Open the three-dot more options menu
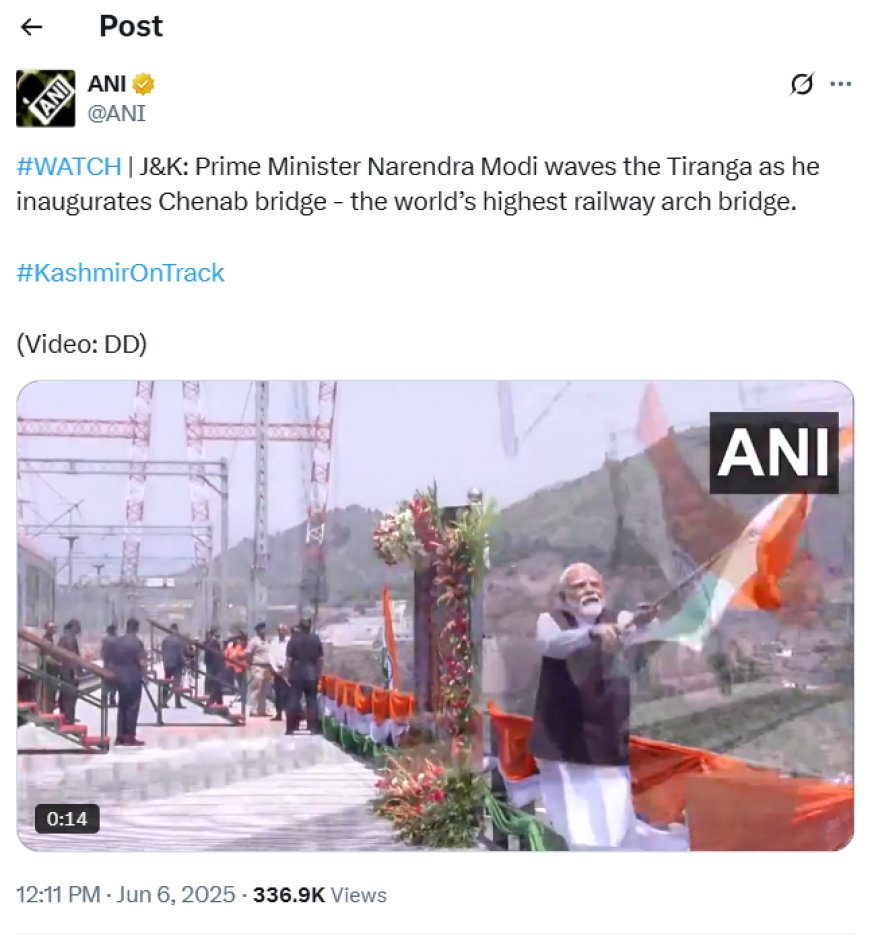This screenshot has height=944, width=870. pyautogui.click(x=840, y=84)
